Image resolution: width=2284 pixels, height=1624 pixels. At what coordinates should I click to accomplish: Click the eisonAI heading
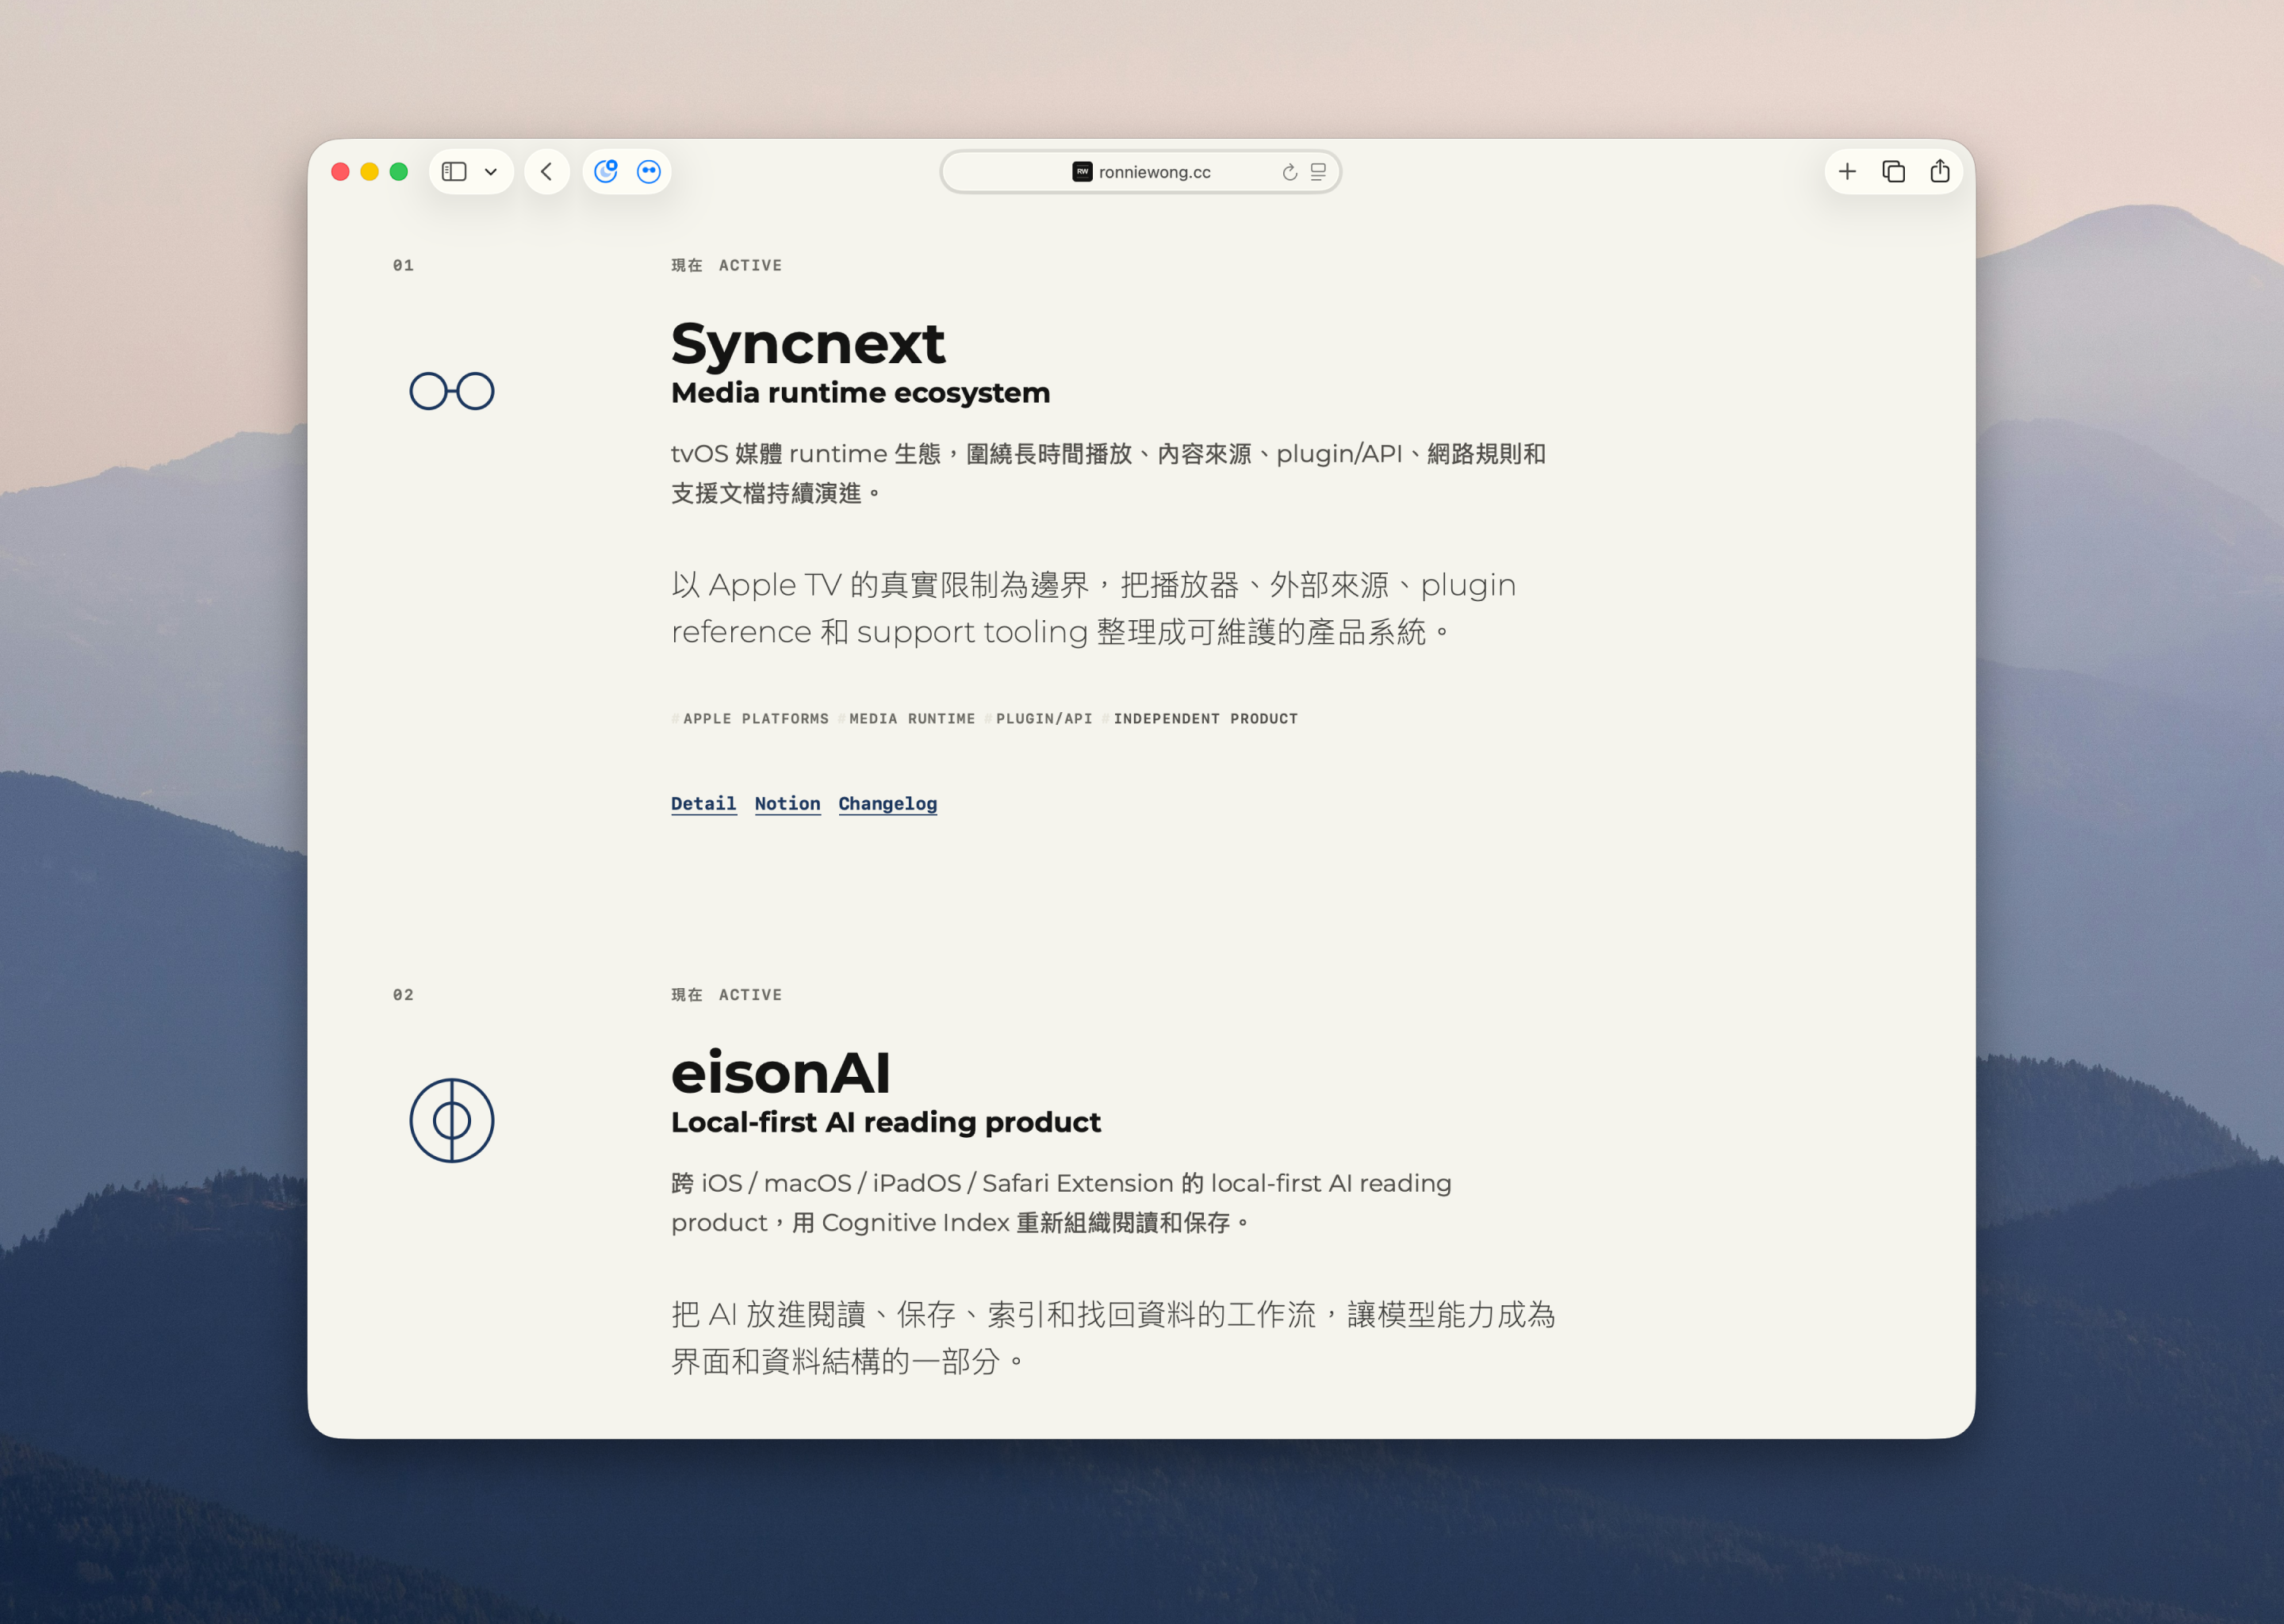coord(781,1073)
